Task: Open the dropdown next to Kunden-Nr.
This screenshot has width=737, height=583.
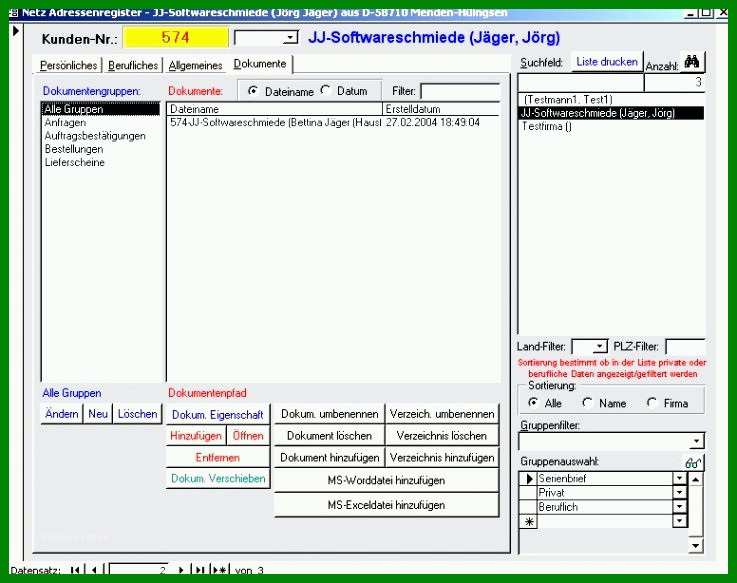Action: pos(291,38)
